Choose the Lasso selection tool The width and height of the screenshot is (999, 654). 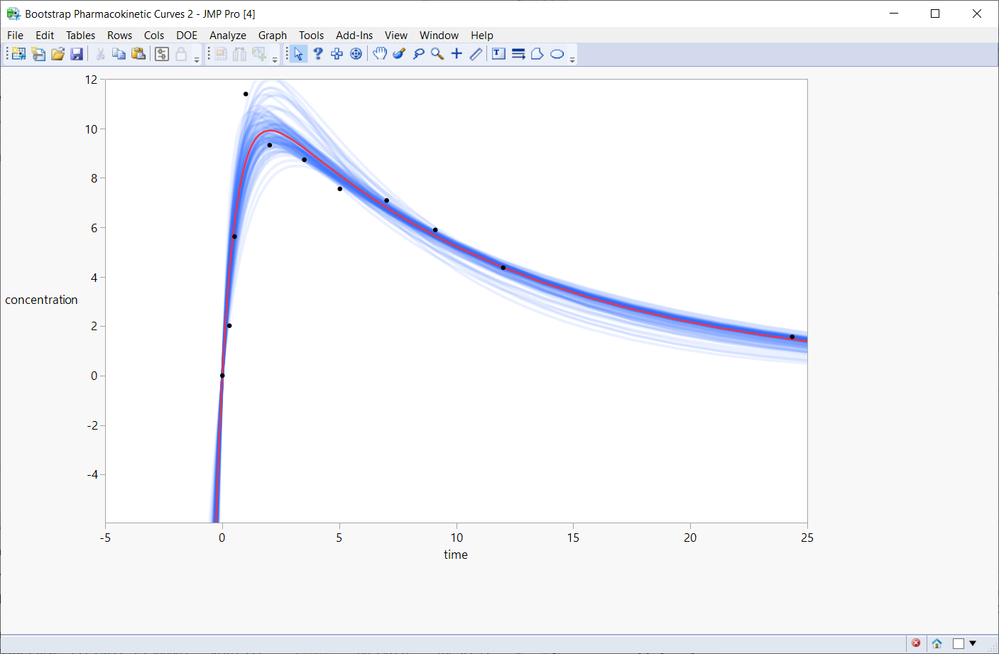[419, 53]
